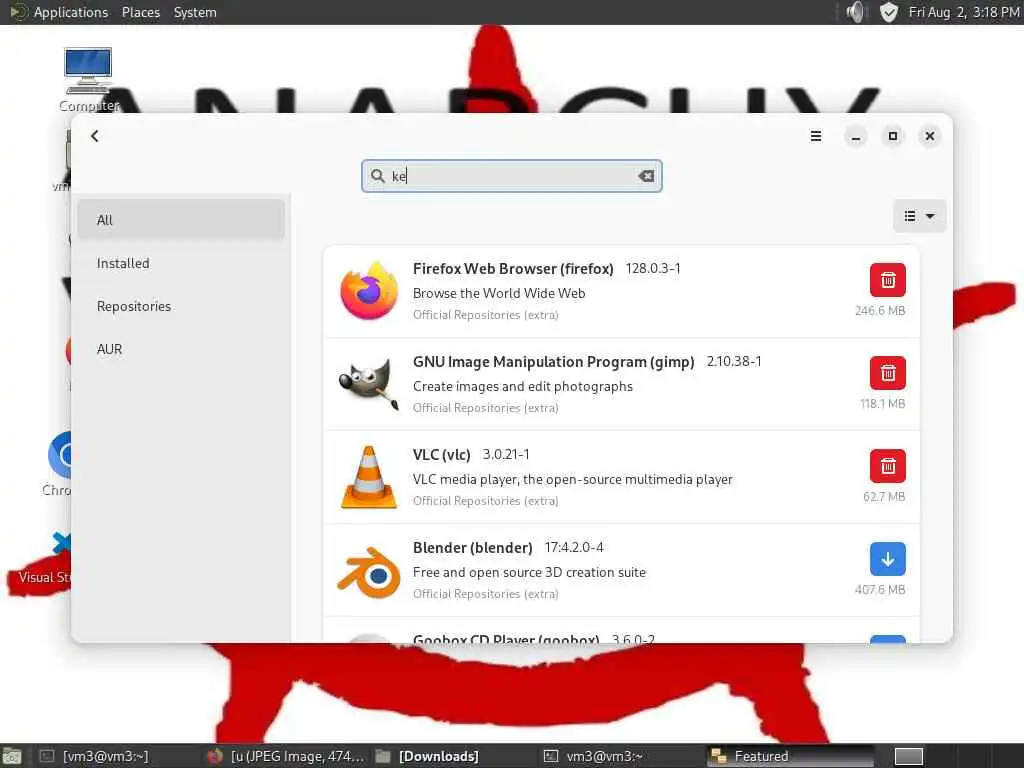Select the All category
The height and width of the screenshot is (768, 1024).
(181, 220)
